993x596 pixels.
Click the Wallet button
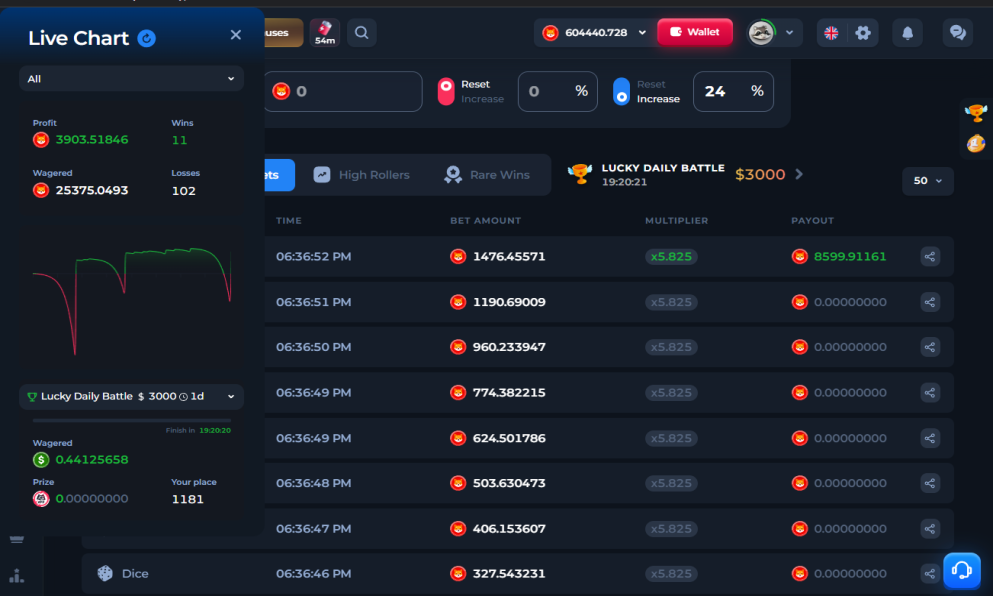click(x=695, y=32)
